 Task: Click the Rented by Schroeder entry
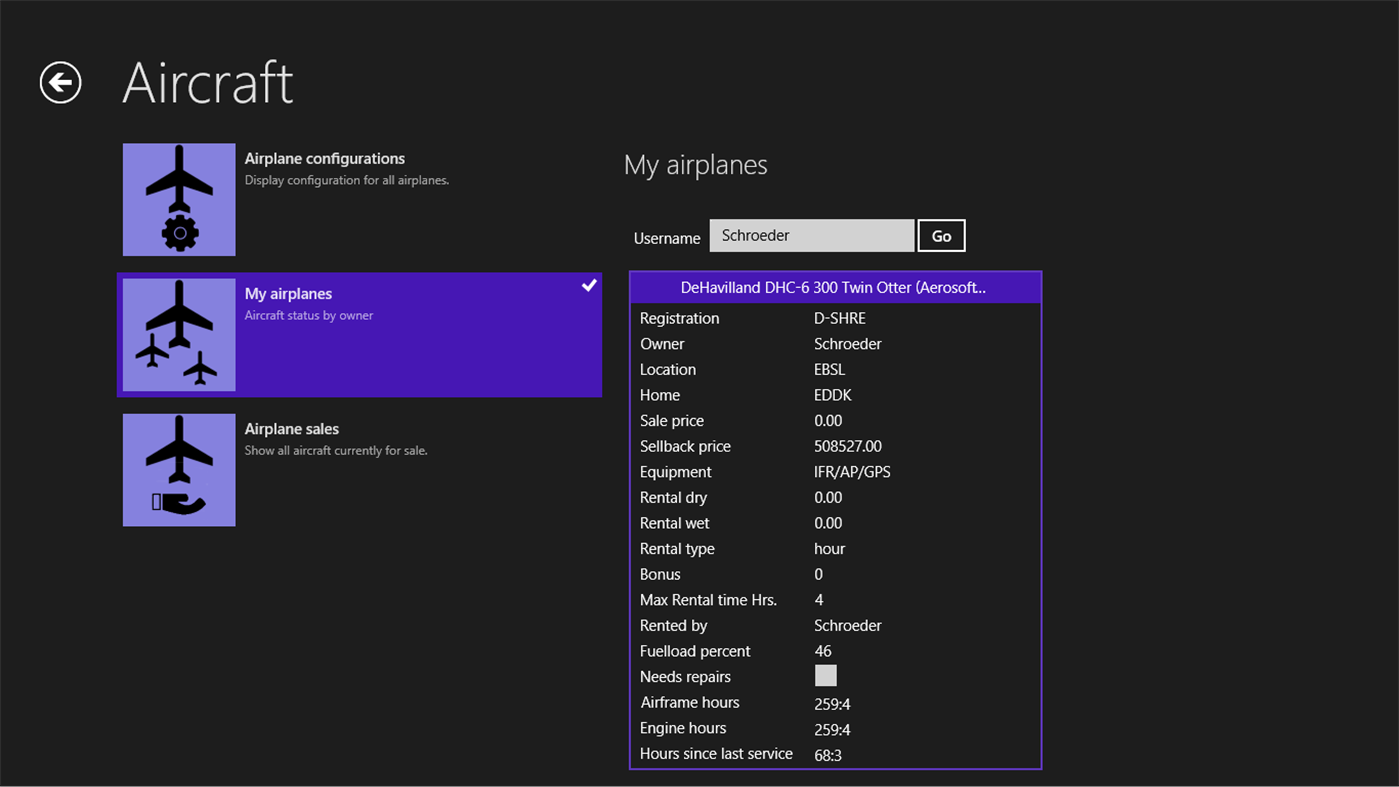847,624
